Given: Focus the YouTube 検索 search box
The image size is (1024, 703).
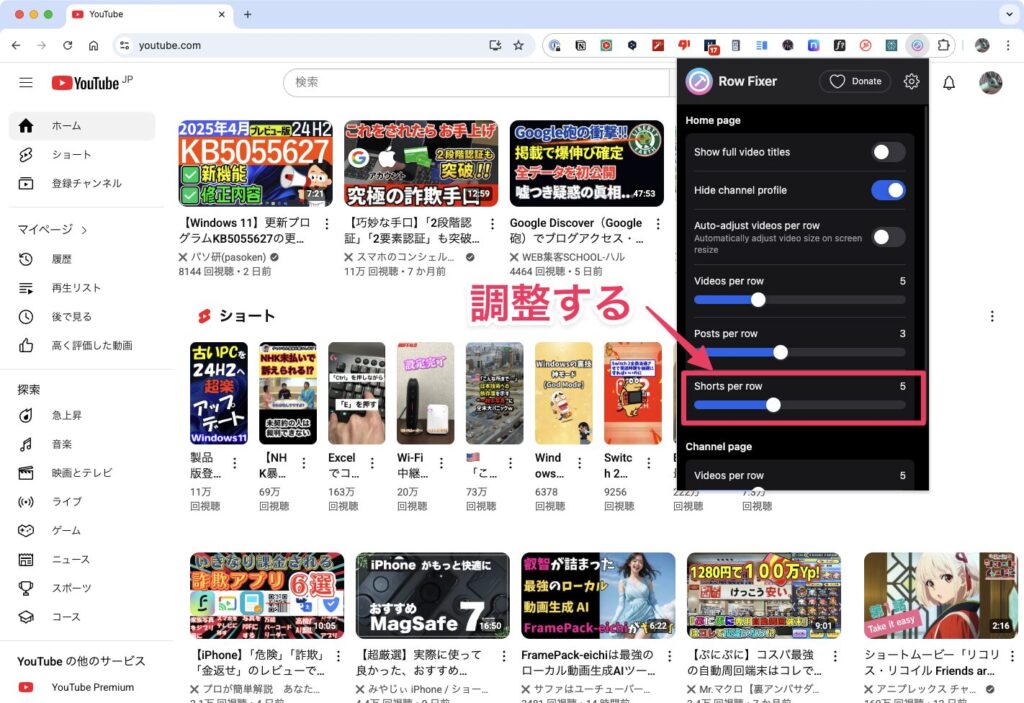Looking at the screenshot, I should (477, 82).
